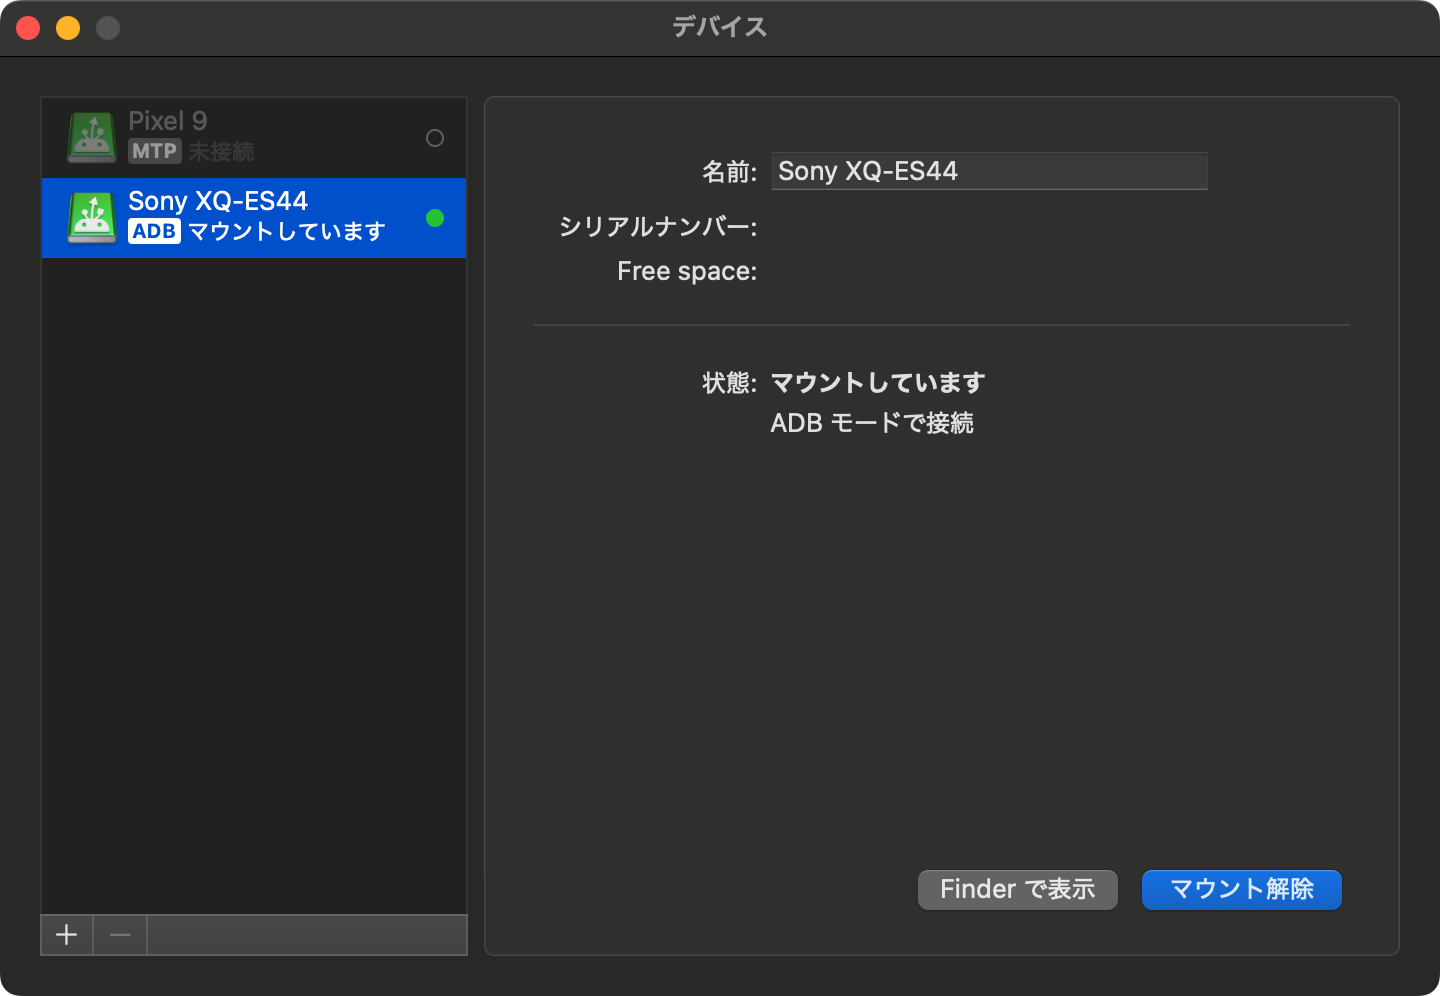
Task: Click the MTP badge under Pixel 9
Action: pyautogui.click(x=154, y=151)
